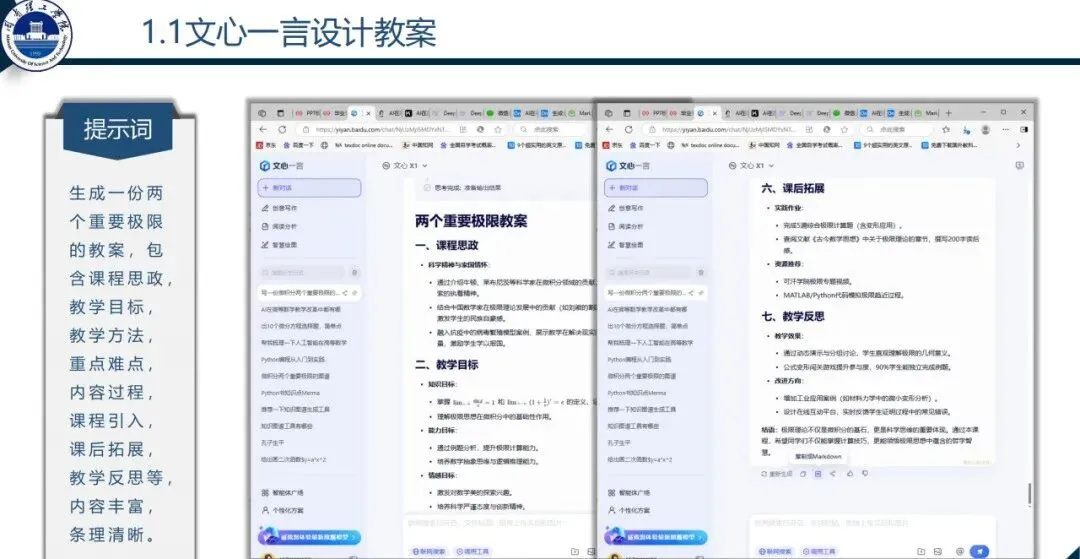Viewport: 1080px width, 559px height.
Task: Click 新对话 button in left window
Action: (x=309, y=188)
